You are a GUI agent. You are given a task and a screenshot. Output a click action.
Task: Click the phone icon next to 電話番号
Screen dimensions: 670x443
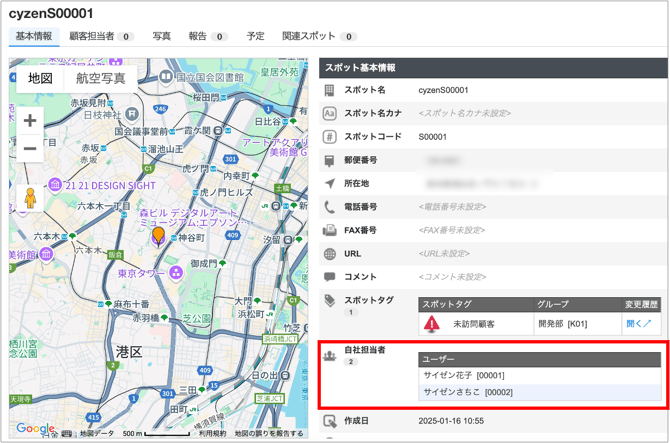coord(330,207)
